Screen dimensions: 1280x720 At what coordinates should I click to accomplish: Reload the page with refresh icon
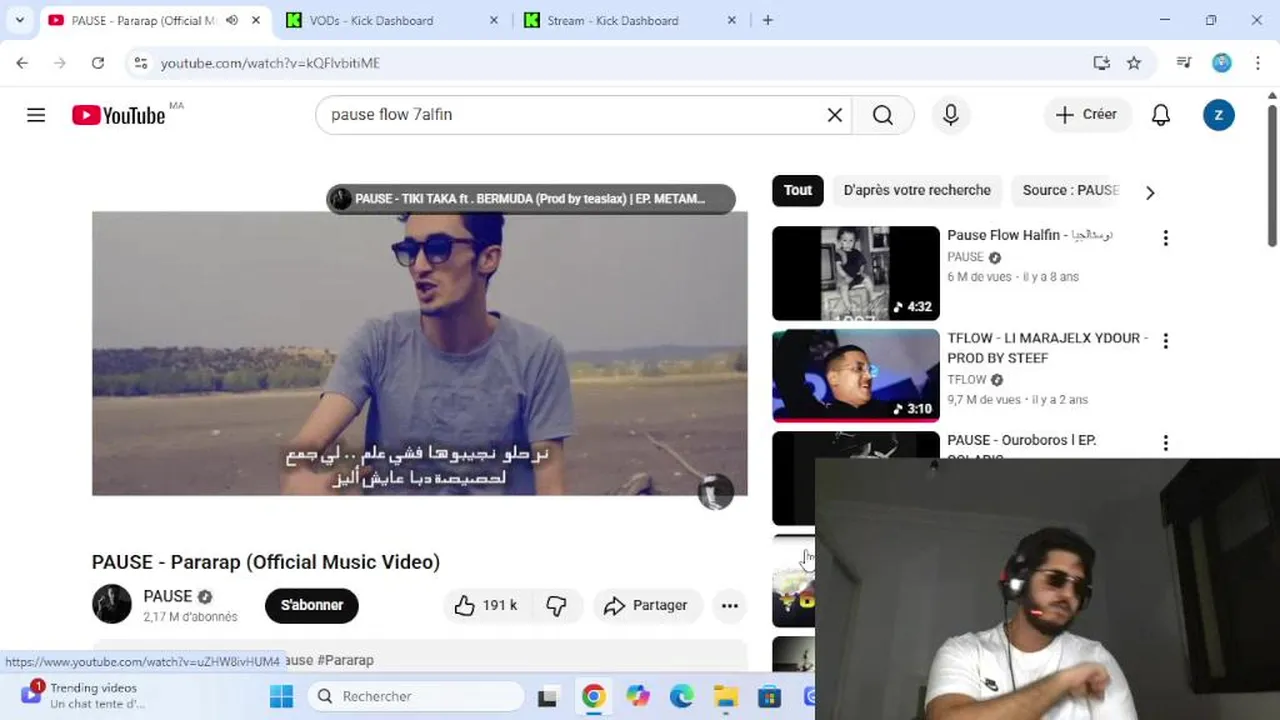coord(97,63)
